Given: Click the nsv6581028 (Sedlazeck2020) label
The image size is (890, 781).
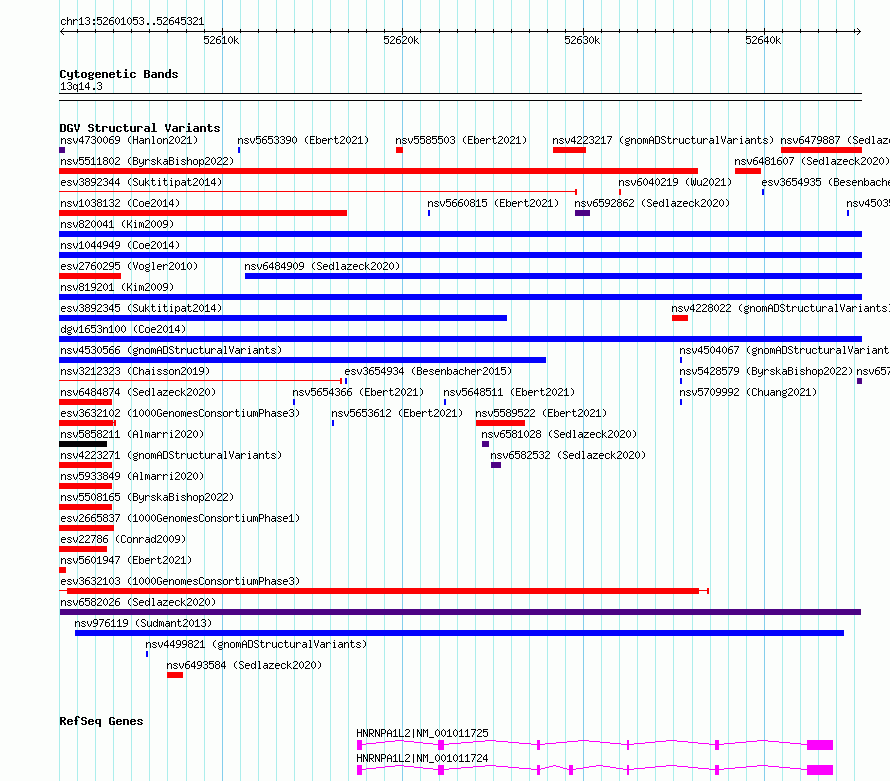Looking at the screenshot, I should tap(559, 434).
